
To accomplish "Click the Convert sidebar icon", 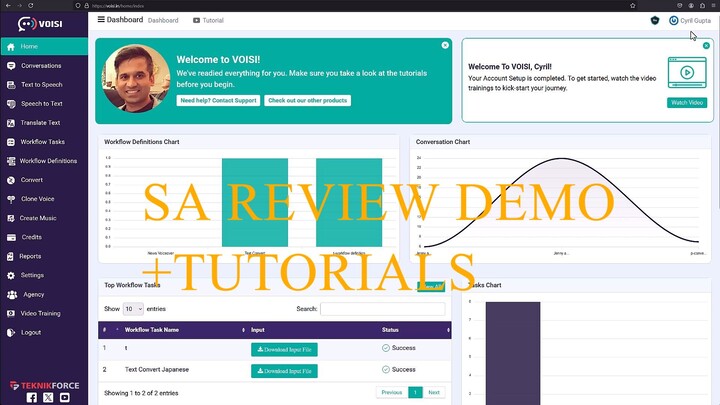I will point(11,180).
